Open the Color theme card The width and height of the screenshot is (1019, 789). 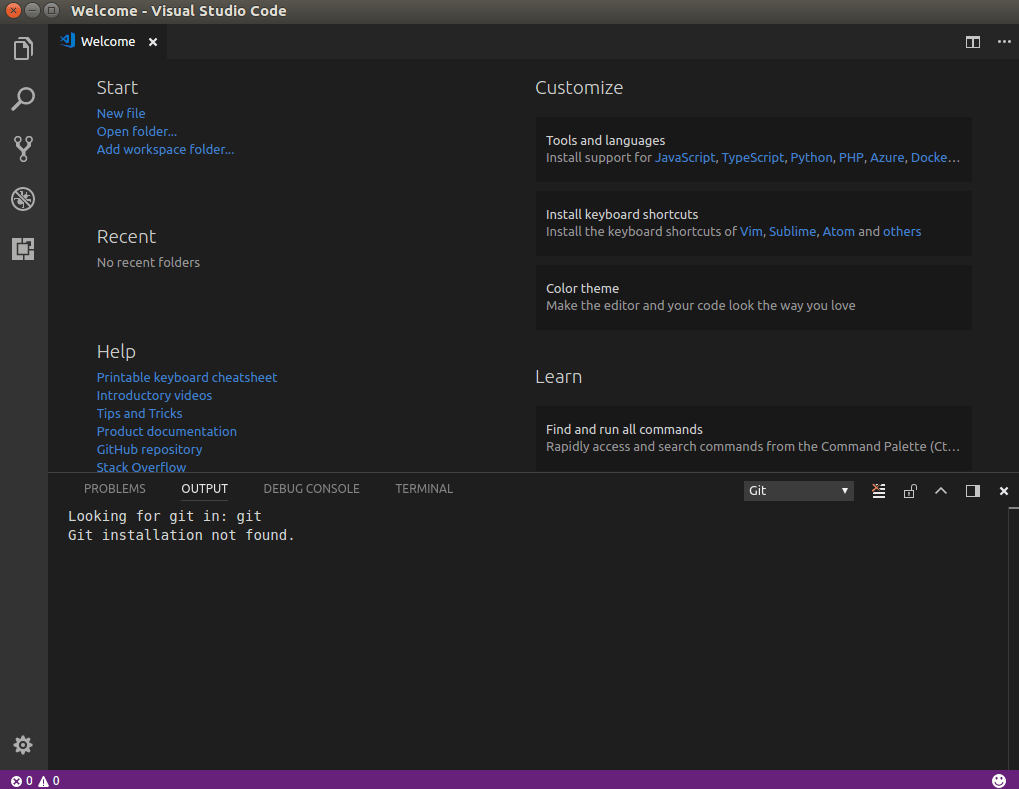pos(753,297)
